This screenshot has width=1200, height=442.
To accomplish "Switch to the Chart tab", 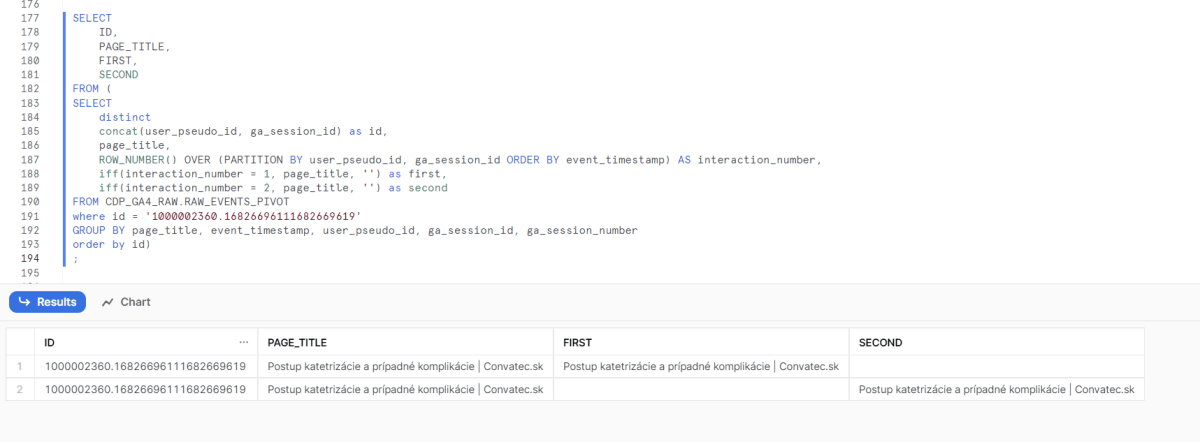I will tap(126, 302).
